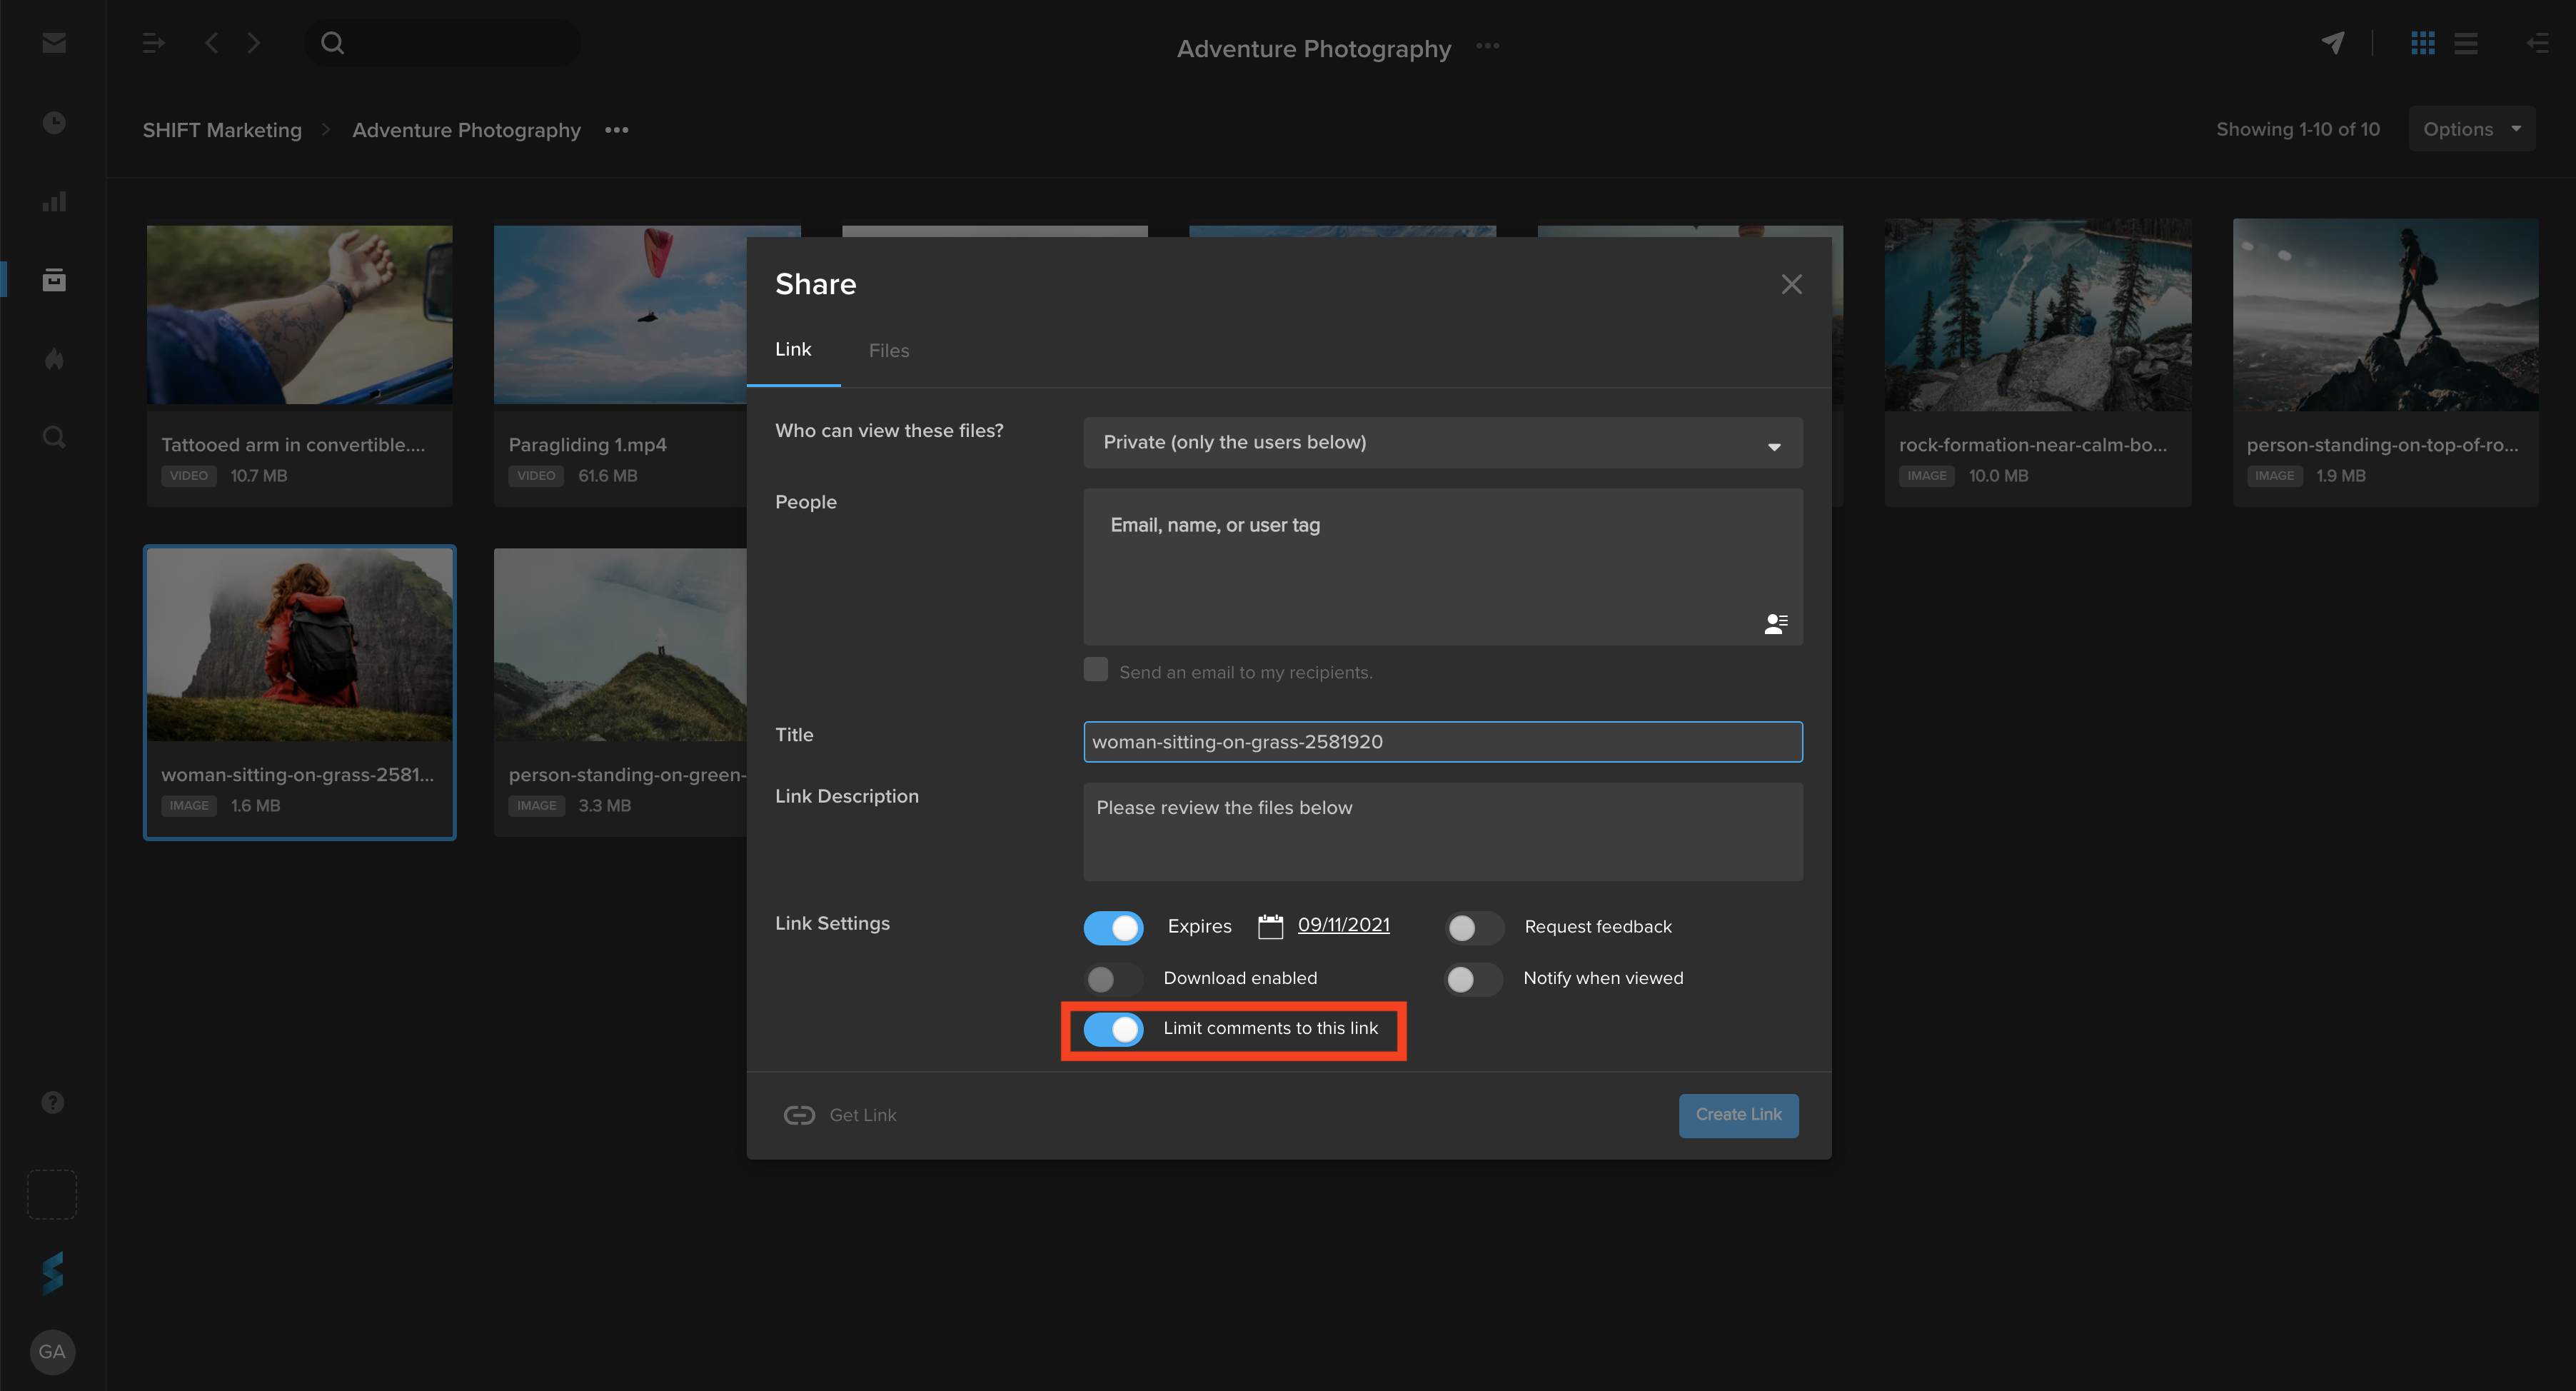Select the Link tab
Screen dimensions: 2576x1391
point(793,349)
